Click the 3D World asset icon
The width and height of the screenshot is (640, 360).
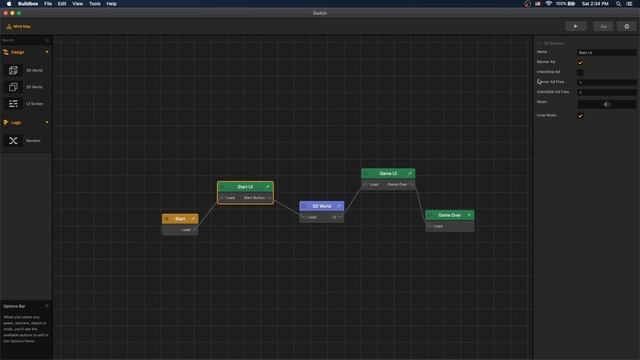[13, 70]
